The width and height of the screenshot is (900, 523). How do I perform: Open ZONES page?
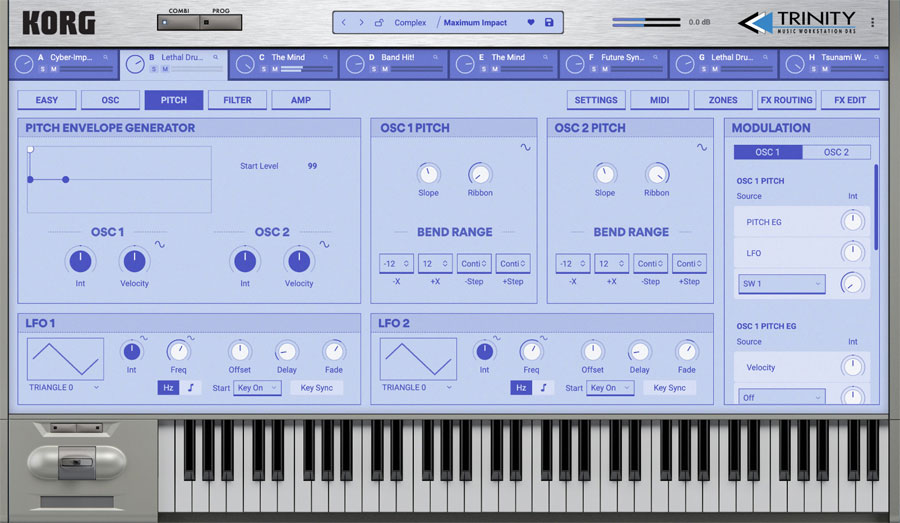(723, 100)
